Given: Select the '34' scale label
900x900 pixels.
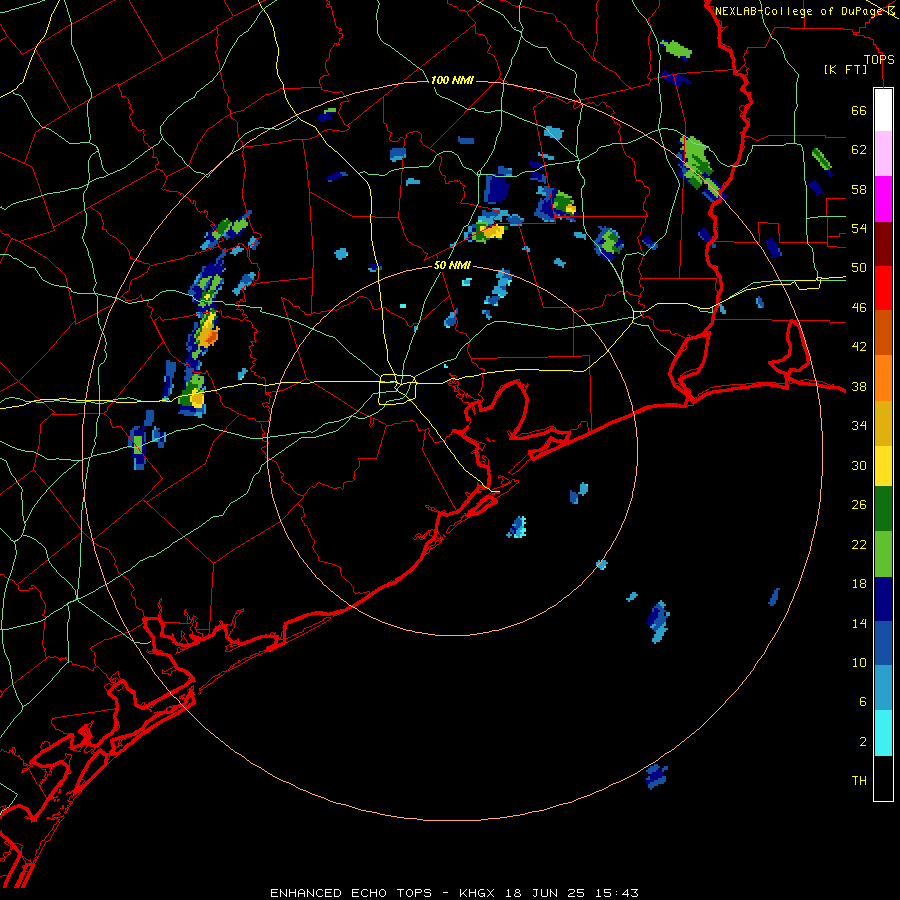Looking at the screenshot, I should [859, 426].
